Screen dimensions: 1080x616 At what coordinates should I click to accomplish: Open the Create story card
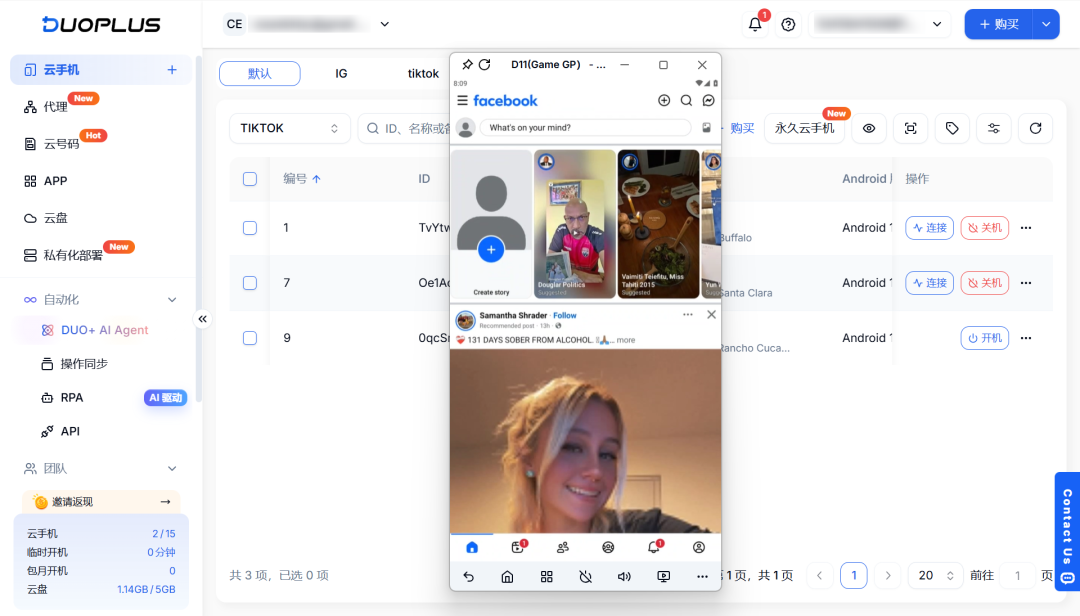[491, 224]
